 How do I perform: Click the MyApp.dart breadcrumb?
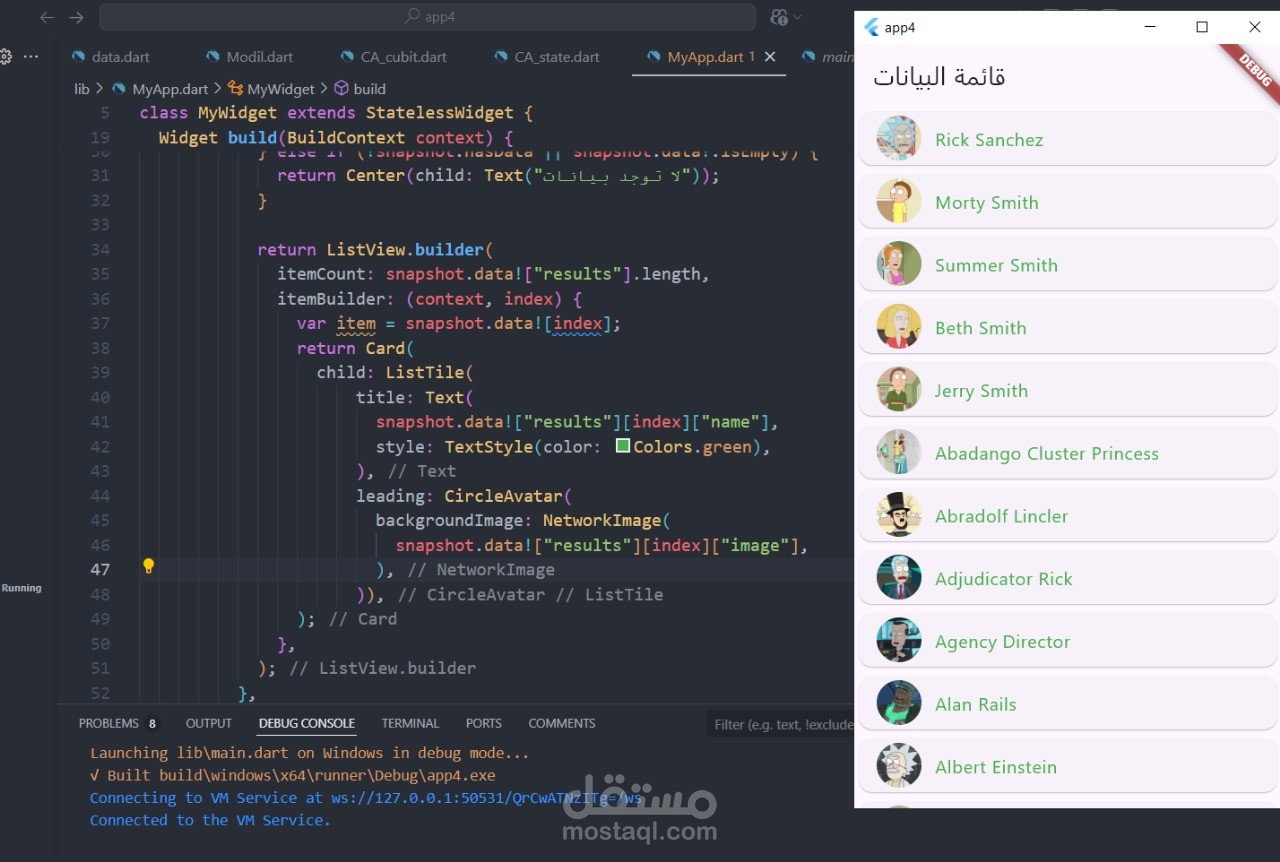point(160,89)
